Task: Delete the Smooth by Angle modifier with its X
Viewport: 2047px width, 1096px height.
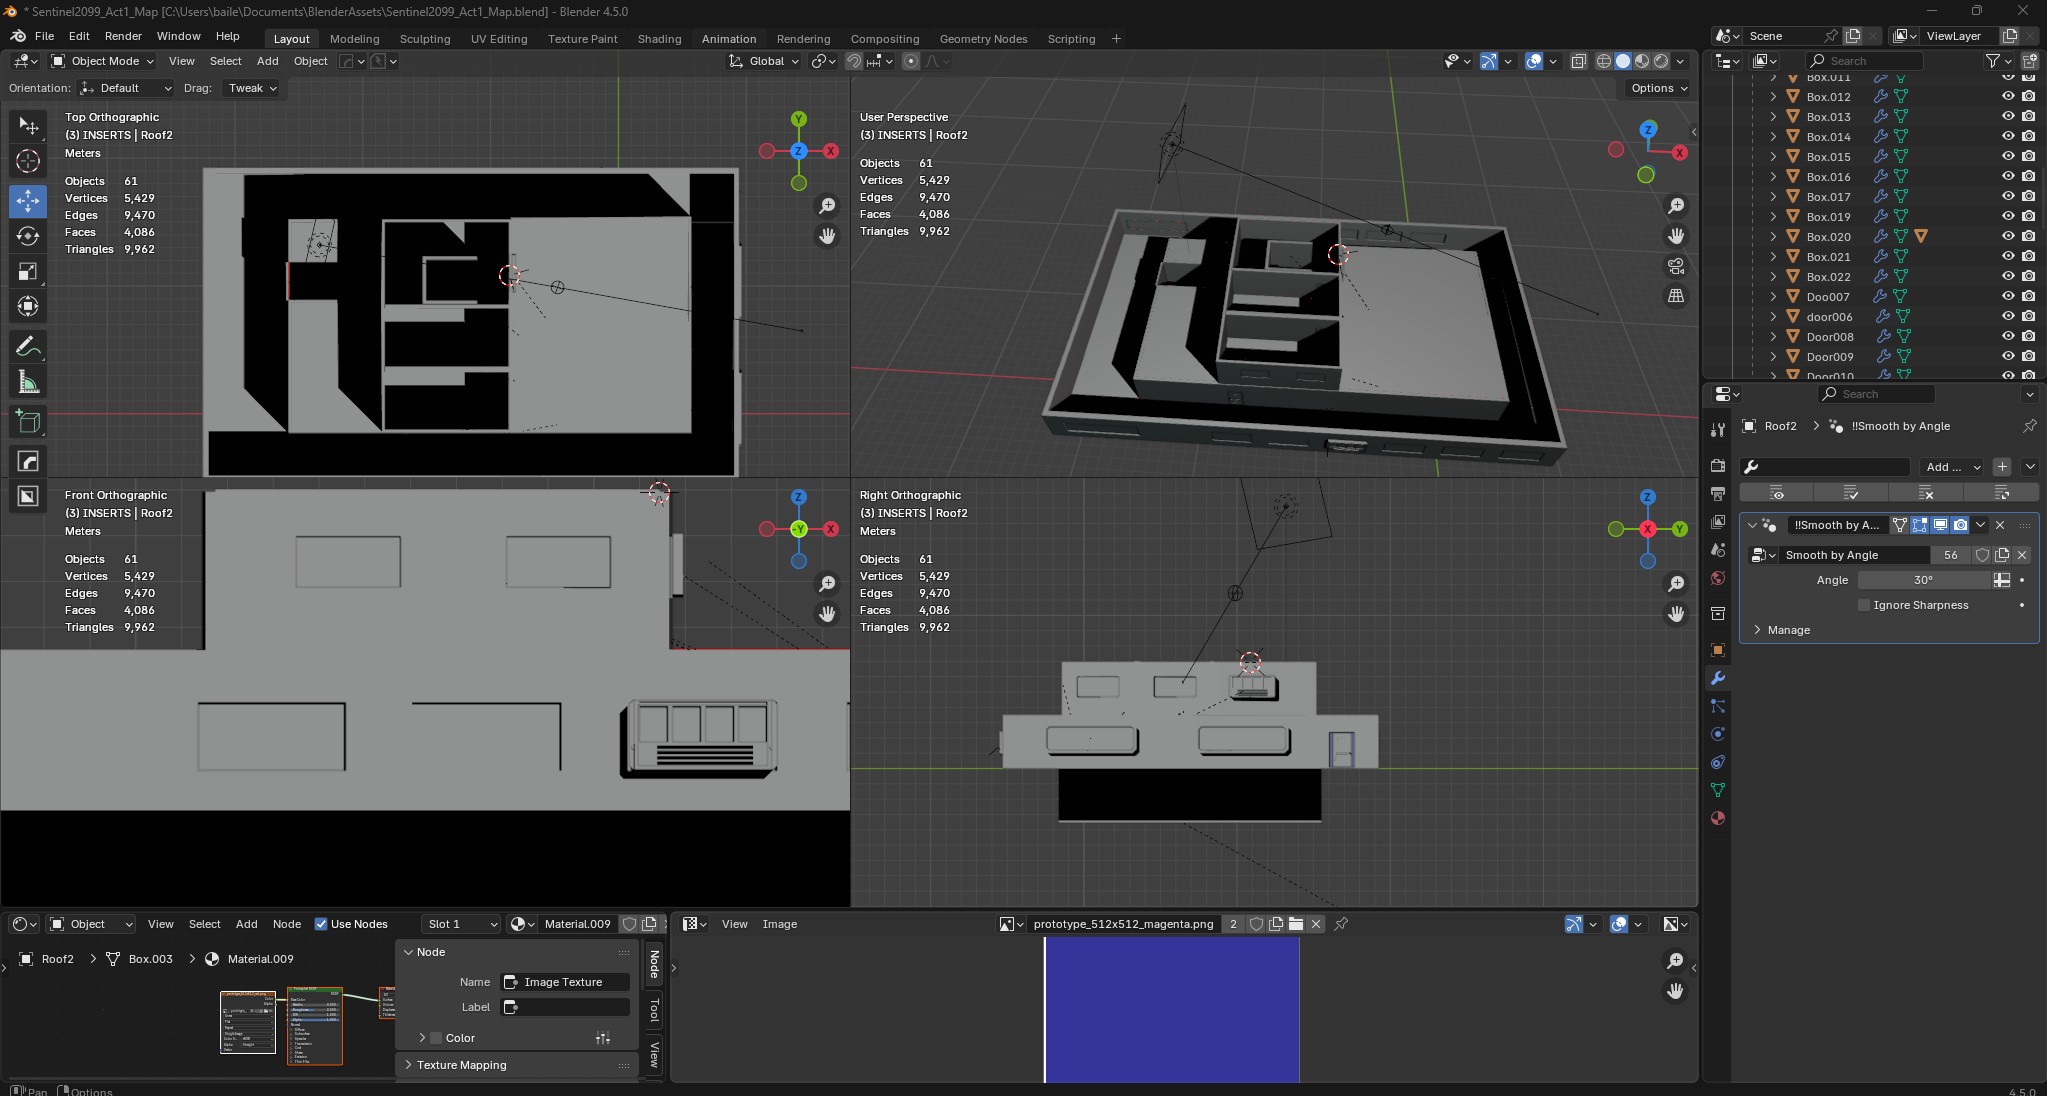Action: [x=1999, y=524]
